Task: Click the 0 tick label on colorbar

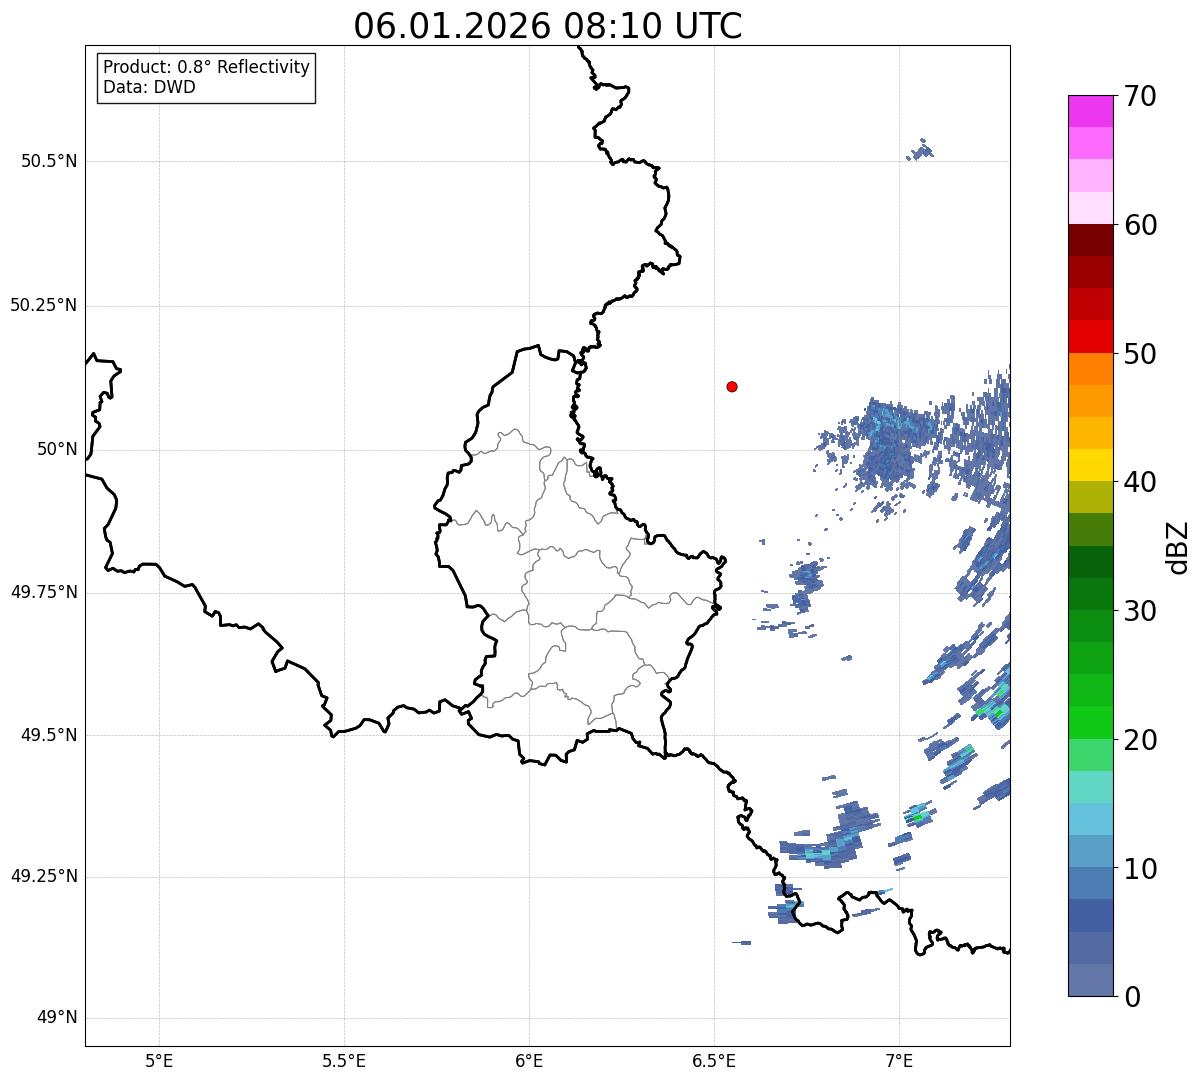Action: (1132, 997)
